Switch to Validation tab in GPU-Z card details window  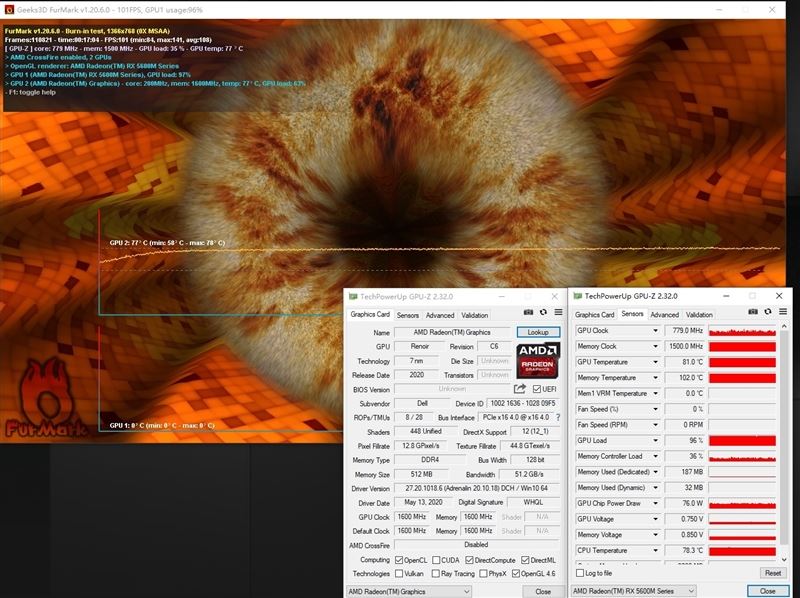coord(474,315)
